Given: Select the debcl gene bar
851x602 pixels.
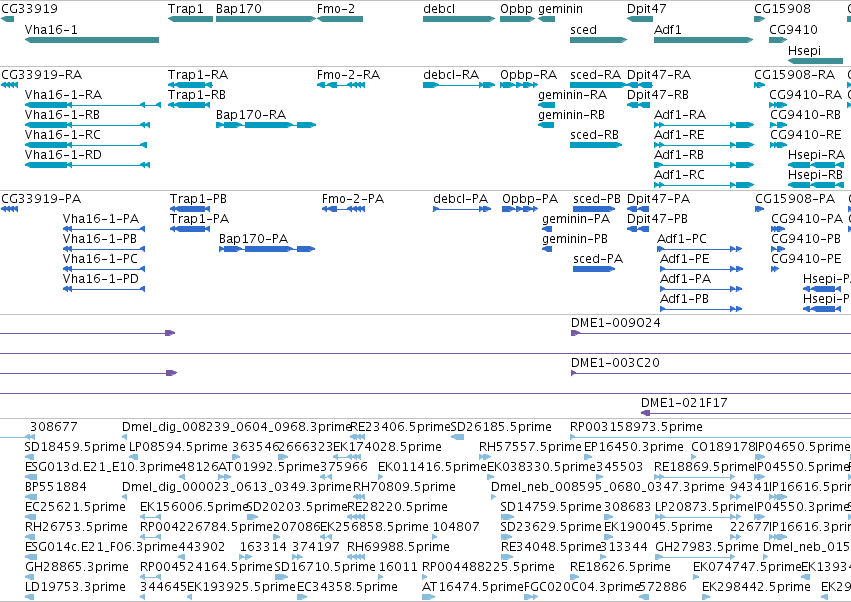Looking at the screenshot, I should [459, 19].
